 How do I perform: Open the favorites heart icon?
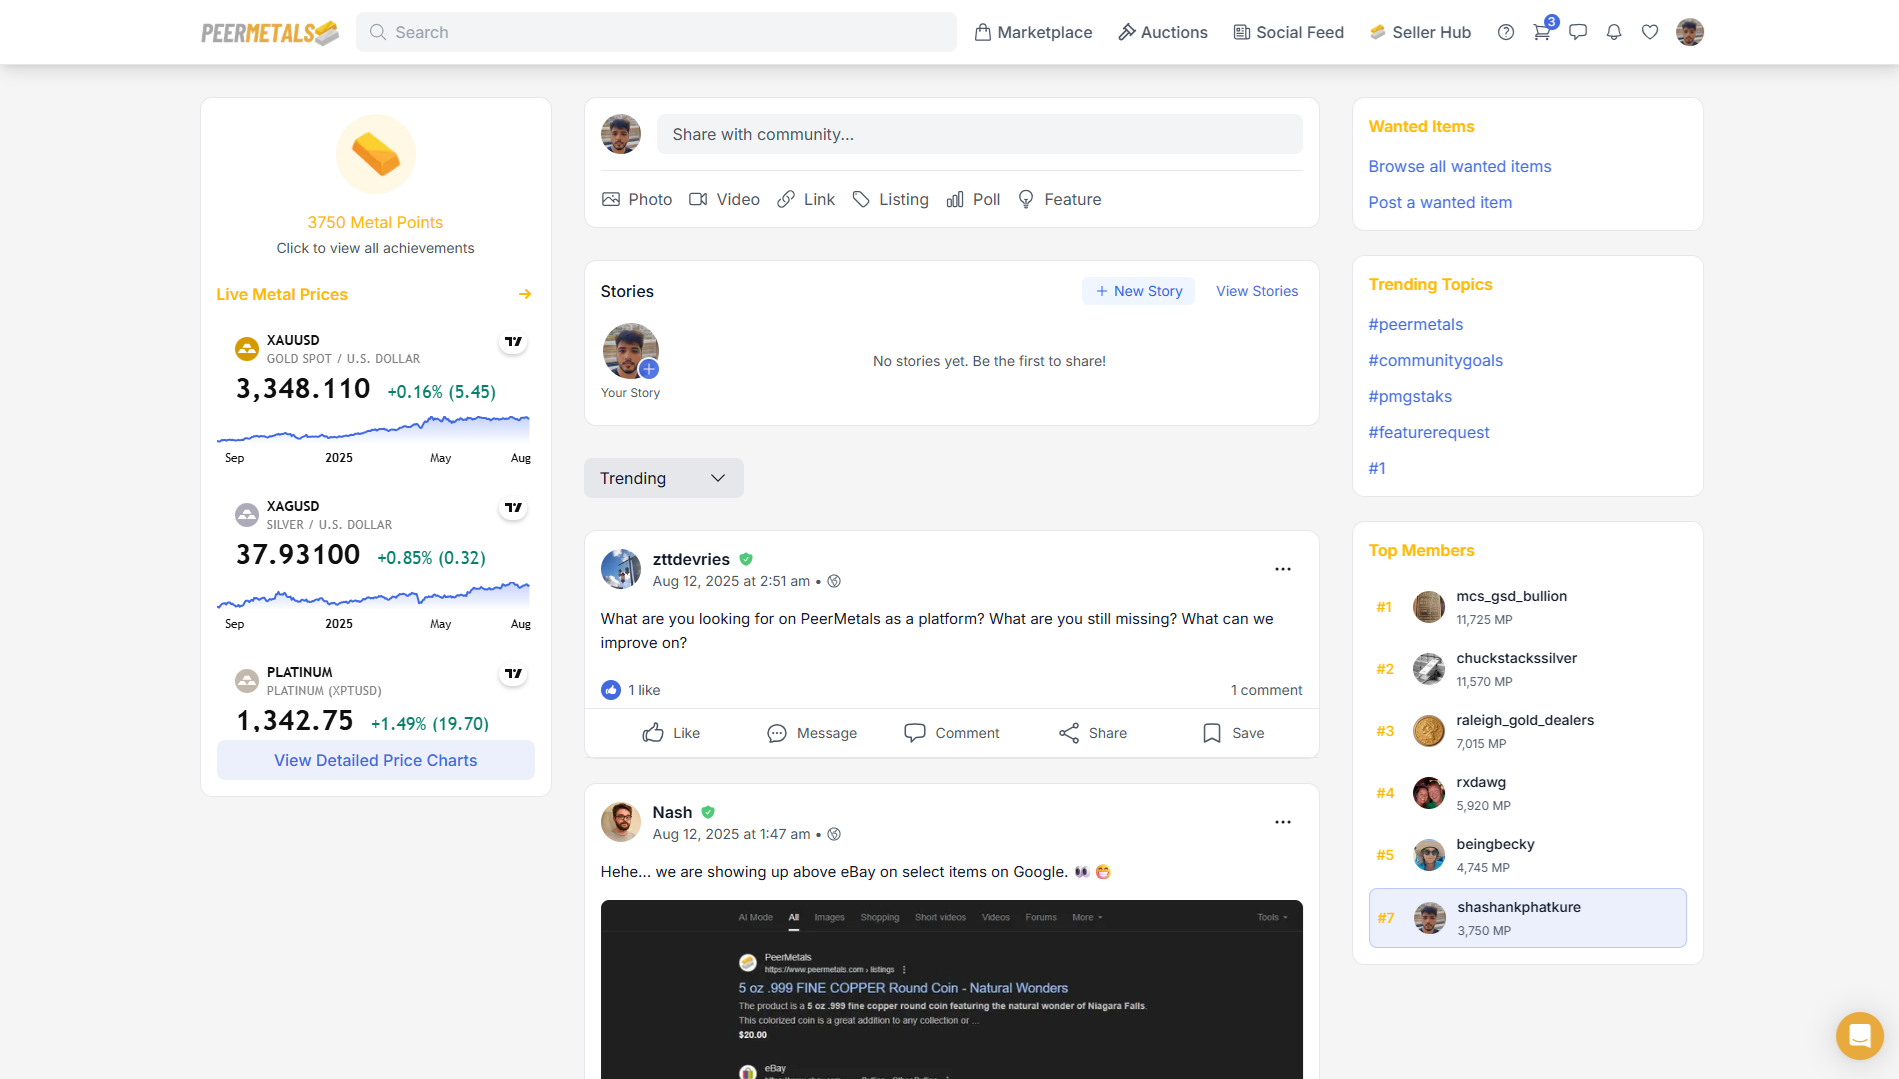pos(1650,32)
